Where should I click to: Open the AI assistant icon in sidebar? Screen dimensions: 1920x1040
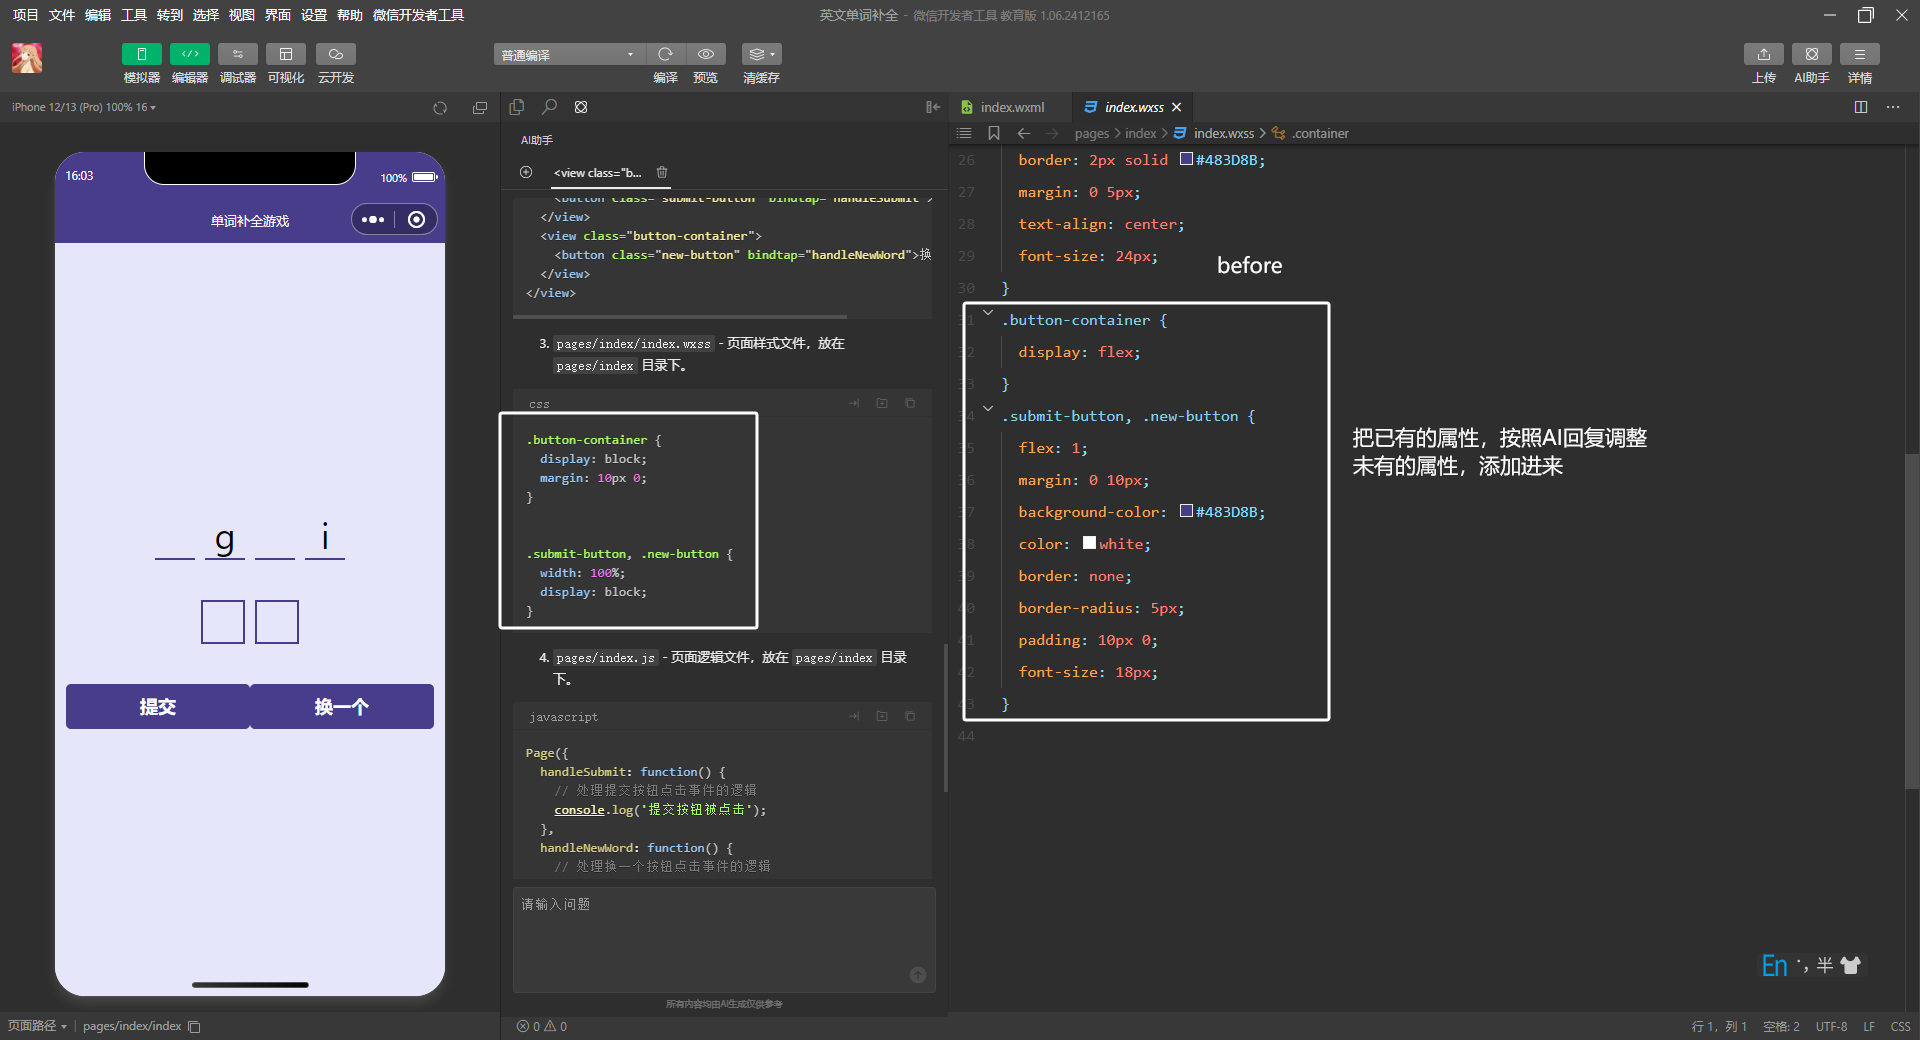[x=581, y=107]
